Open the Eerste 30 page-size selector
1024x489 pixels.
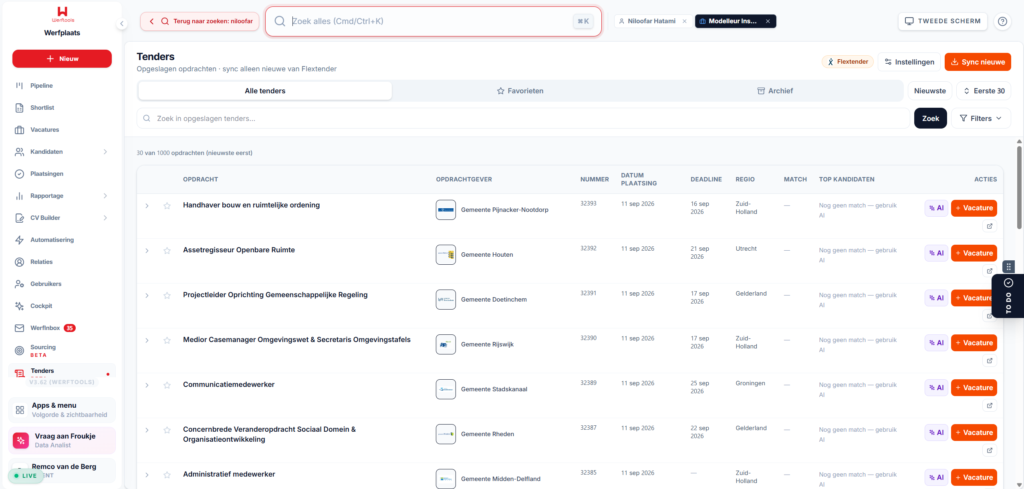click(x=984, y=91)
